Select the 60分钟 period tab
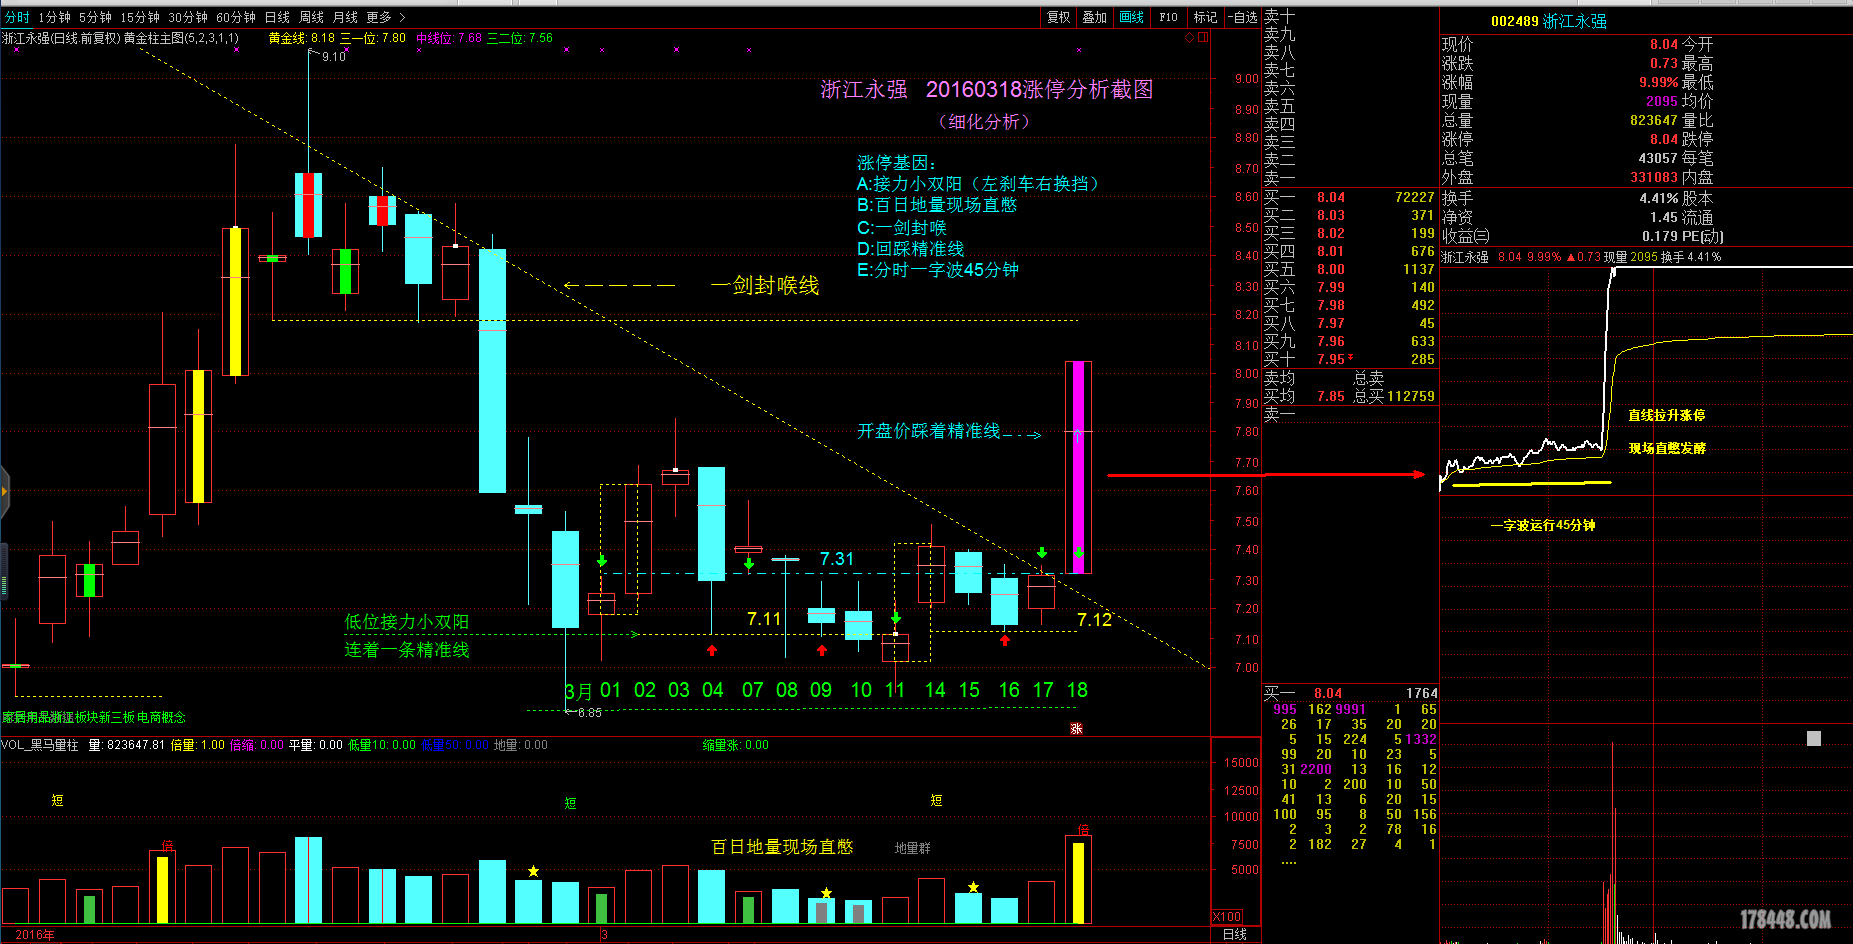Screen dimensions: 1853x944 point(236,17)
